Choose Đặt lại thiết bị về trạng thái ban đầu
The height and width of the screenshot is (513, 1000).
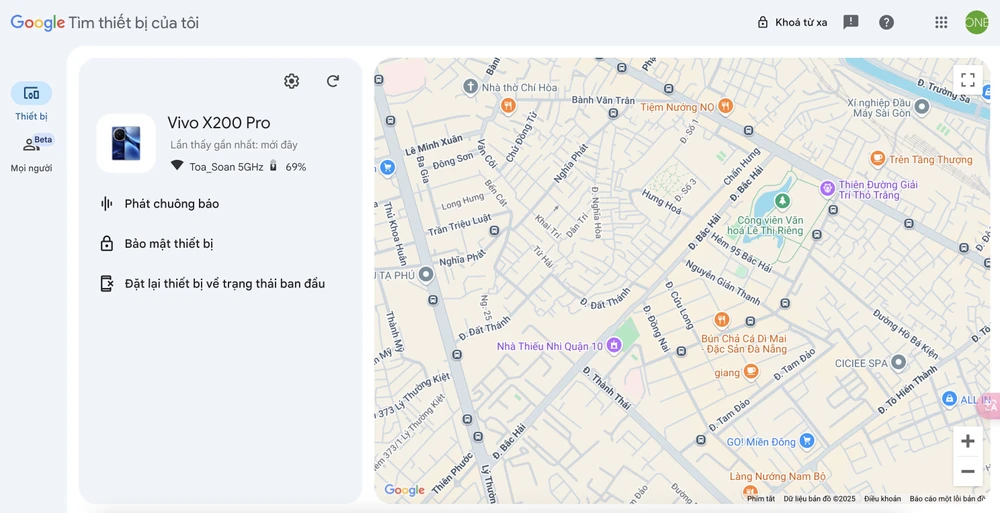(212, 283)
